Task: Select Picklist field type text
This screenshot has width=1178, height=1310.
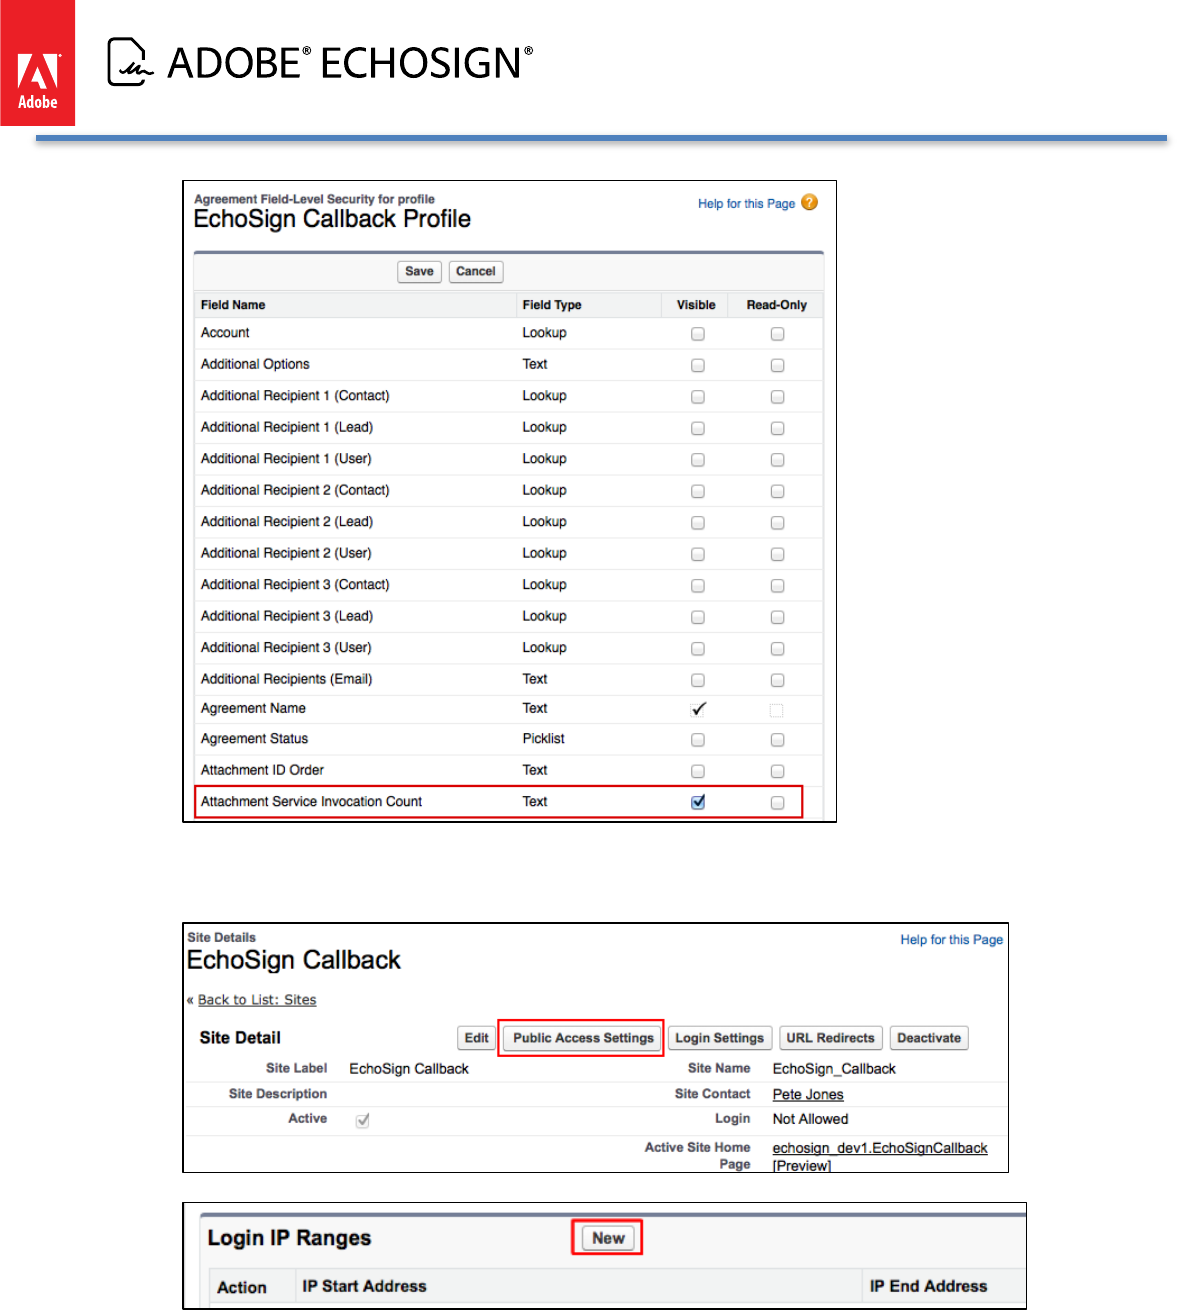Action: click(543, 739)
